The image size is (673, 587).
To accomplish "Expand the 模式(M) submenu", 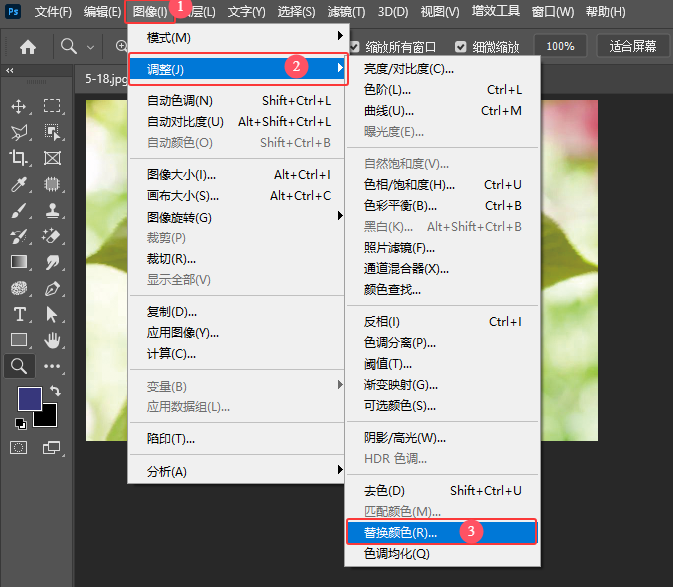I will pos(239,37).
